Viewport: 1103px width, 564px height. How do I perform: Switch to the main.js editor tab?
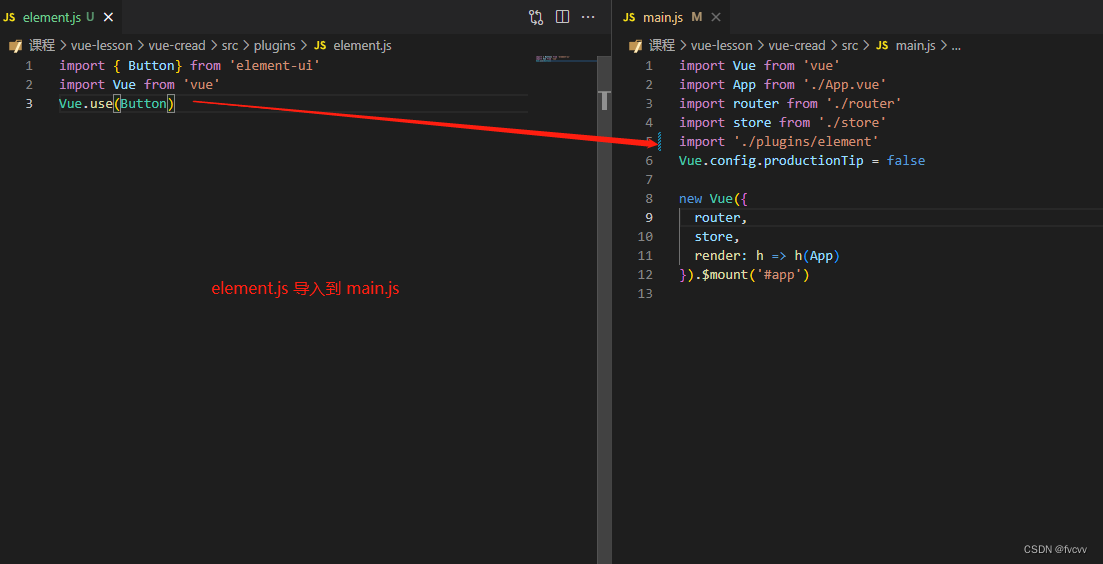[671, 17]
